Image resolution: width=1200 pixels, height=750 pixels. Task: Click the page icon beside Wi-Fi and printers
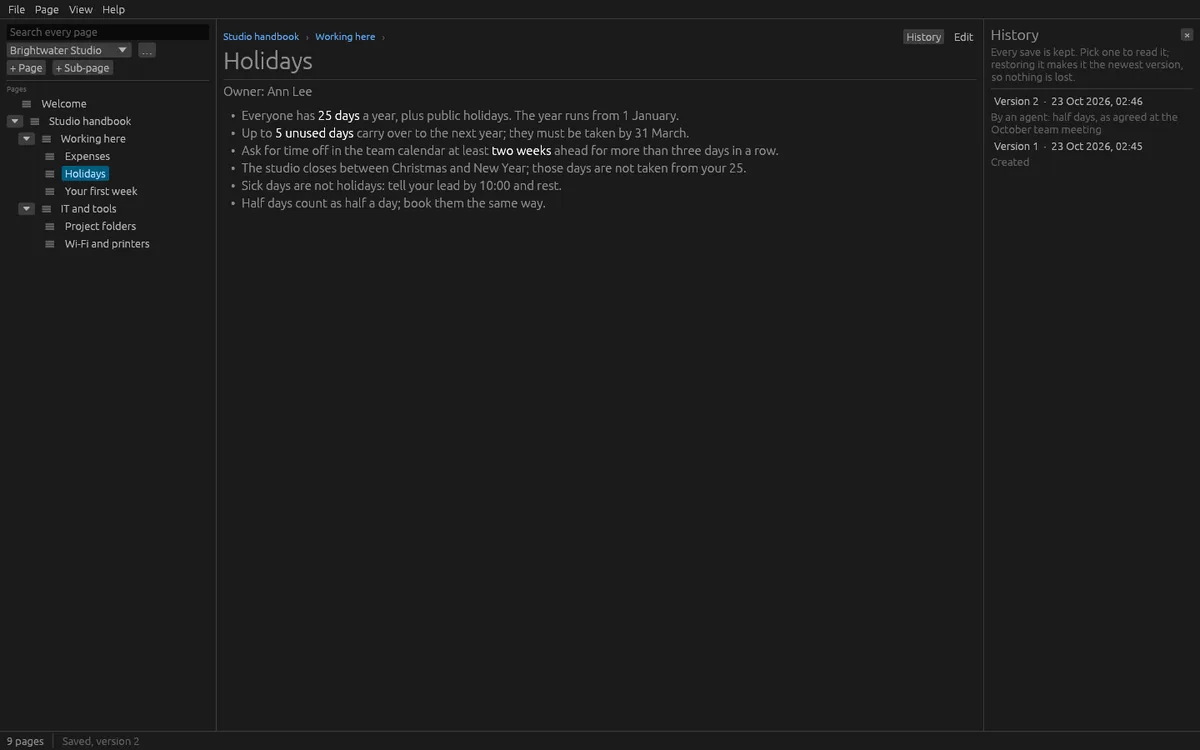click(50, 244)
